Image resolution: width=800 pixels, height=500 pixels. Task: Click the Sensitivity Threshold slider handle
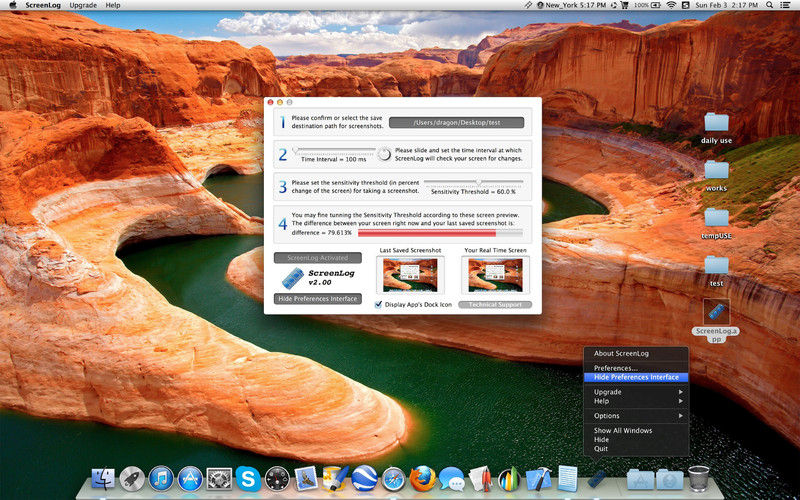[x=478, y=182]
